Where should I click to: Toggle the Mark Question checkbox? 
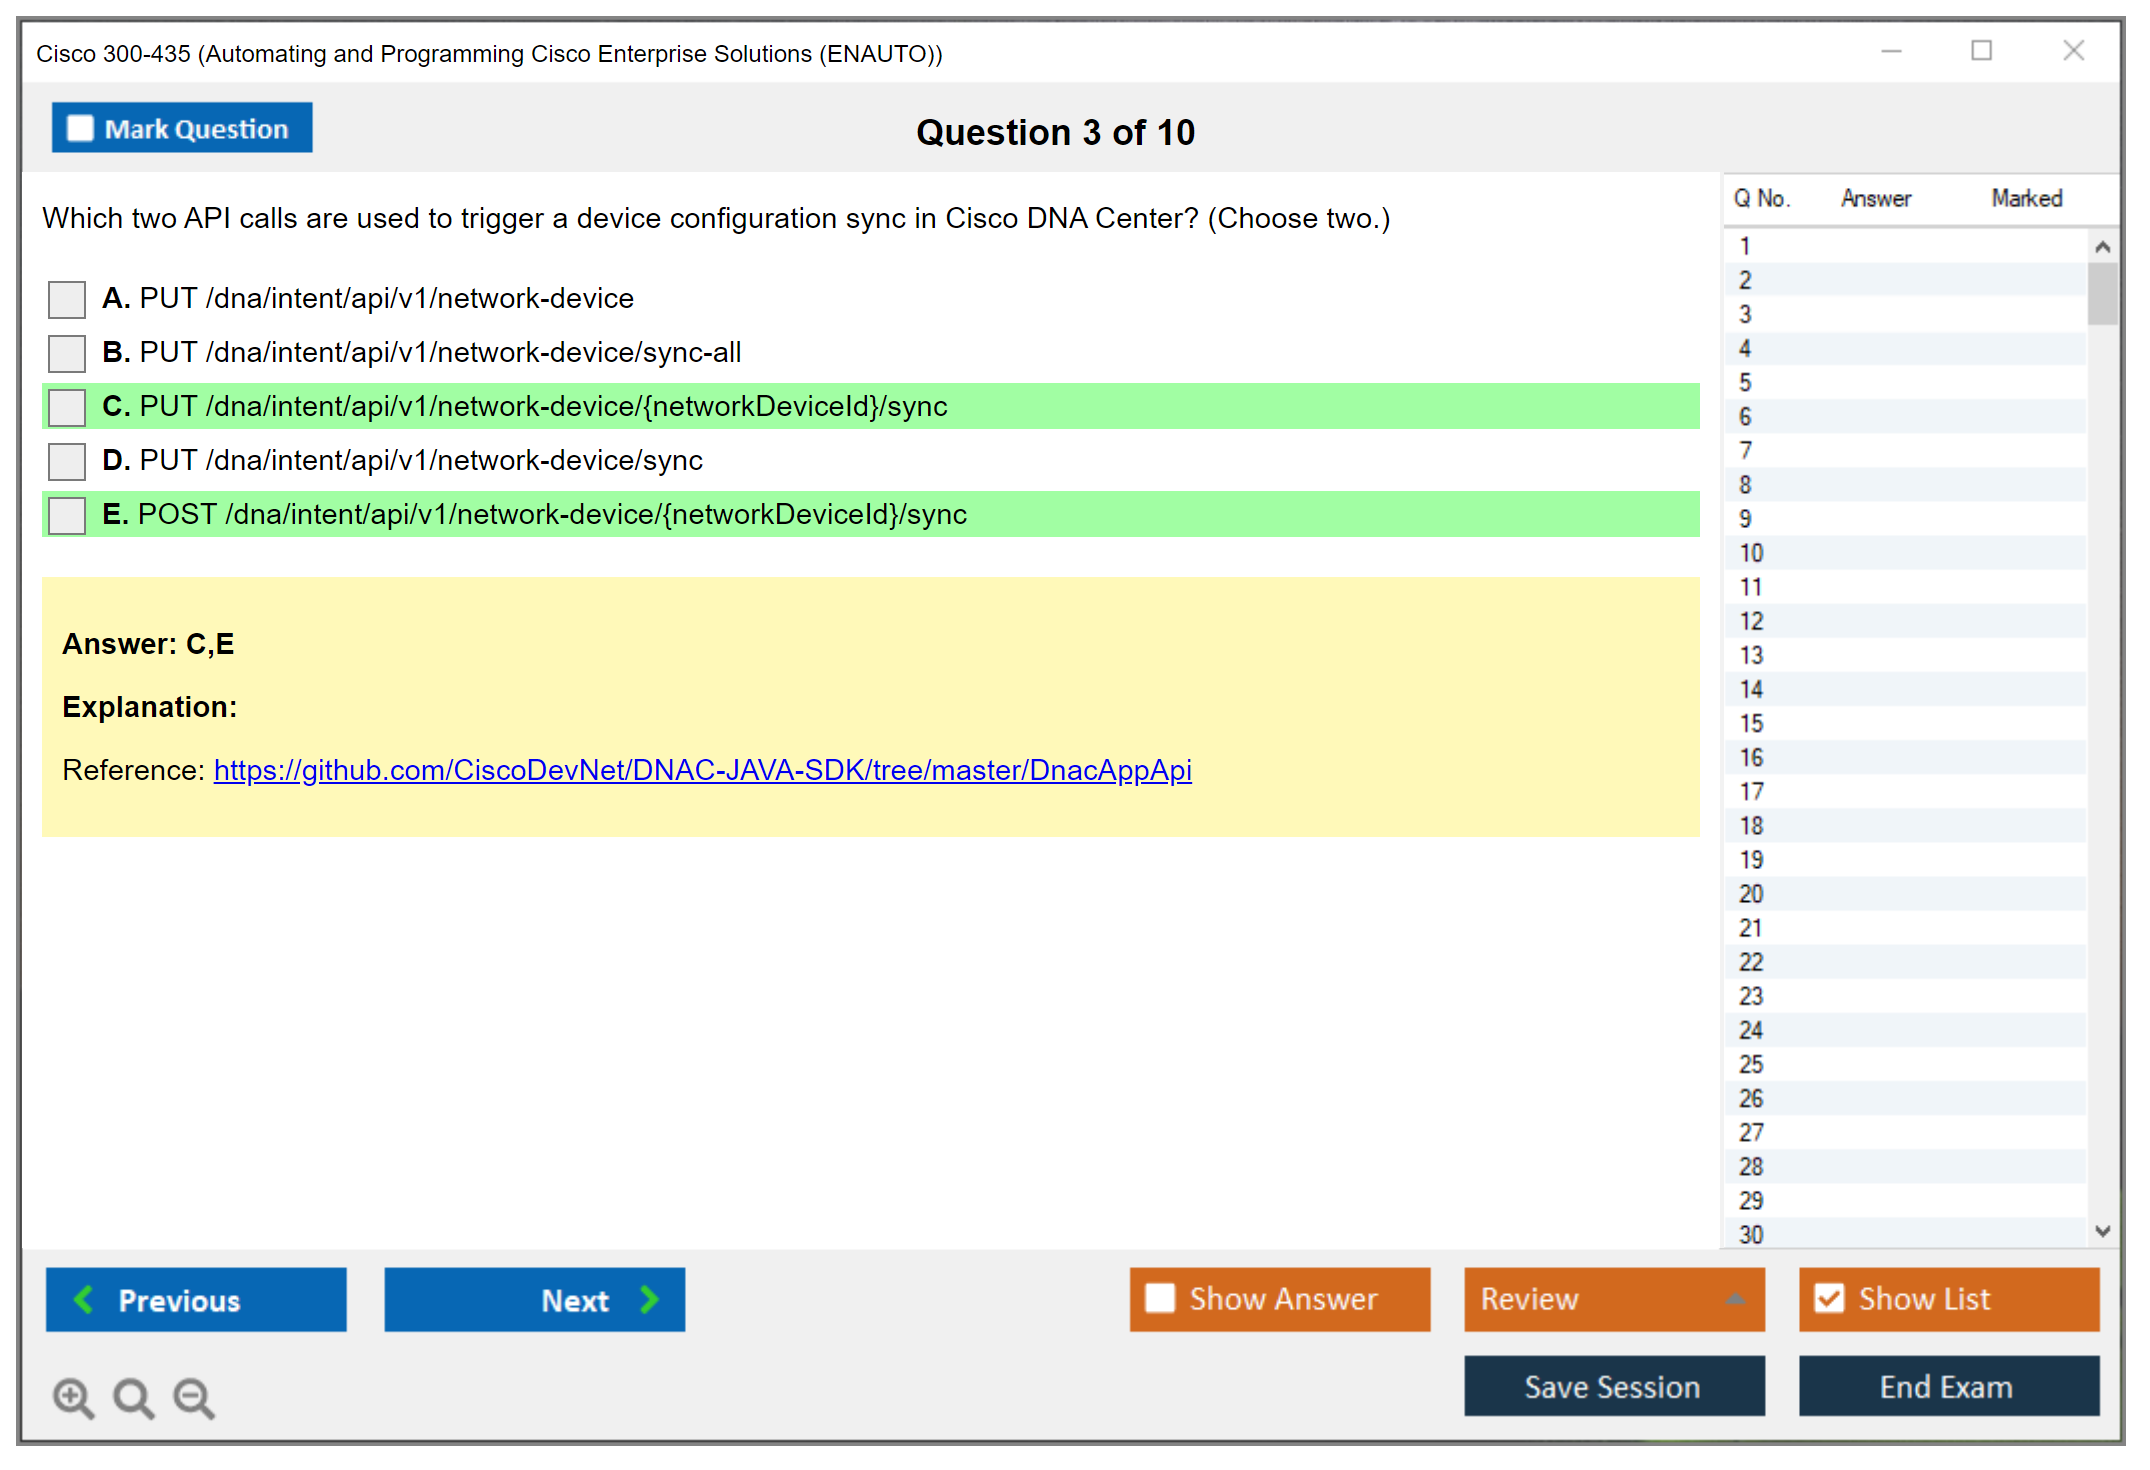[80, 128]
